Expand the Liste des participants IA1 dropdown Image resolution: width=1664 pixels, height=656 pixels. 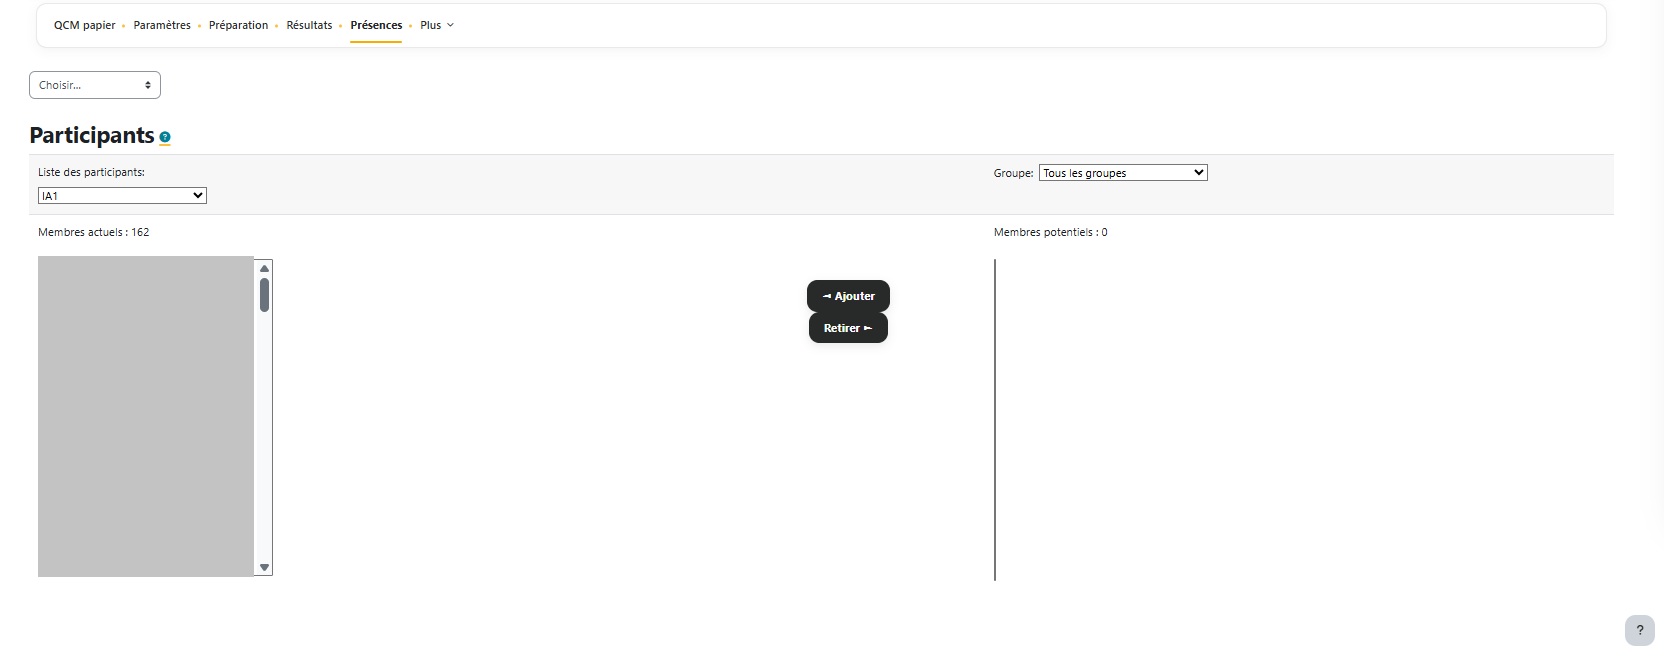[122, 196]
